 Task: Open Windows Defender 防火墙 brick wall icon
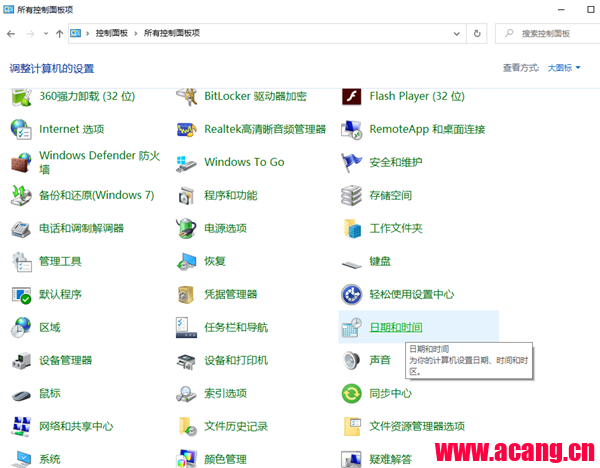tap(21, 162)
